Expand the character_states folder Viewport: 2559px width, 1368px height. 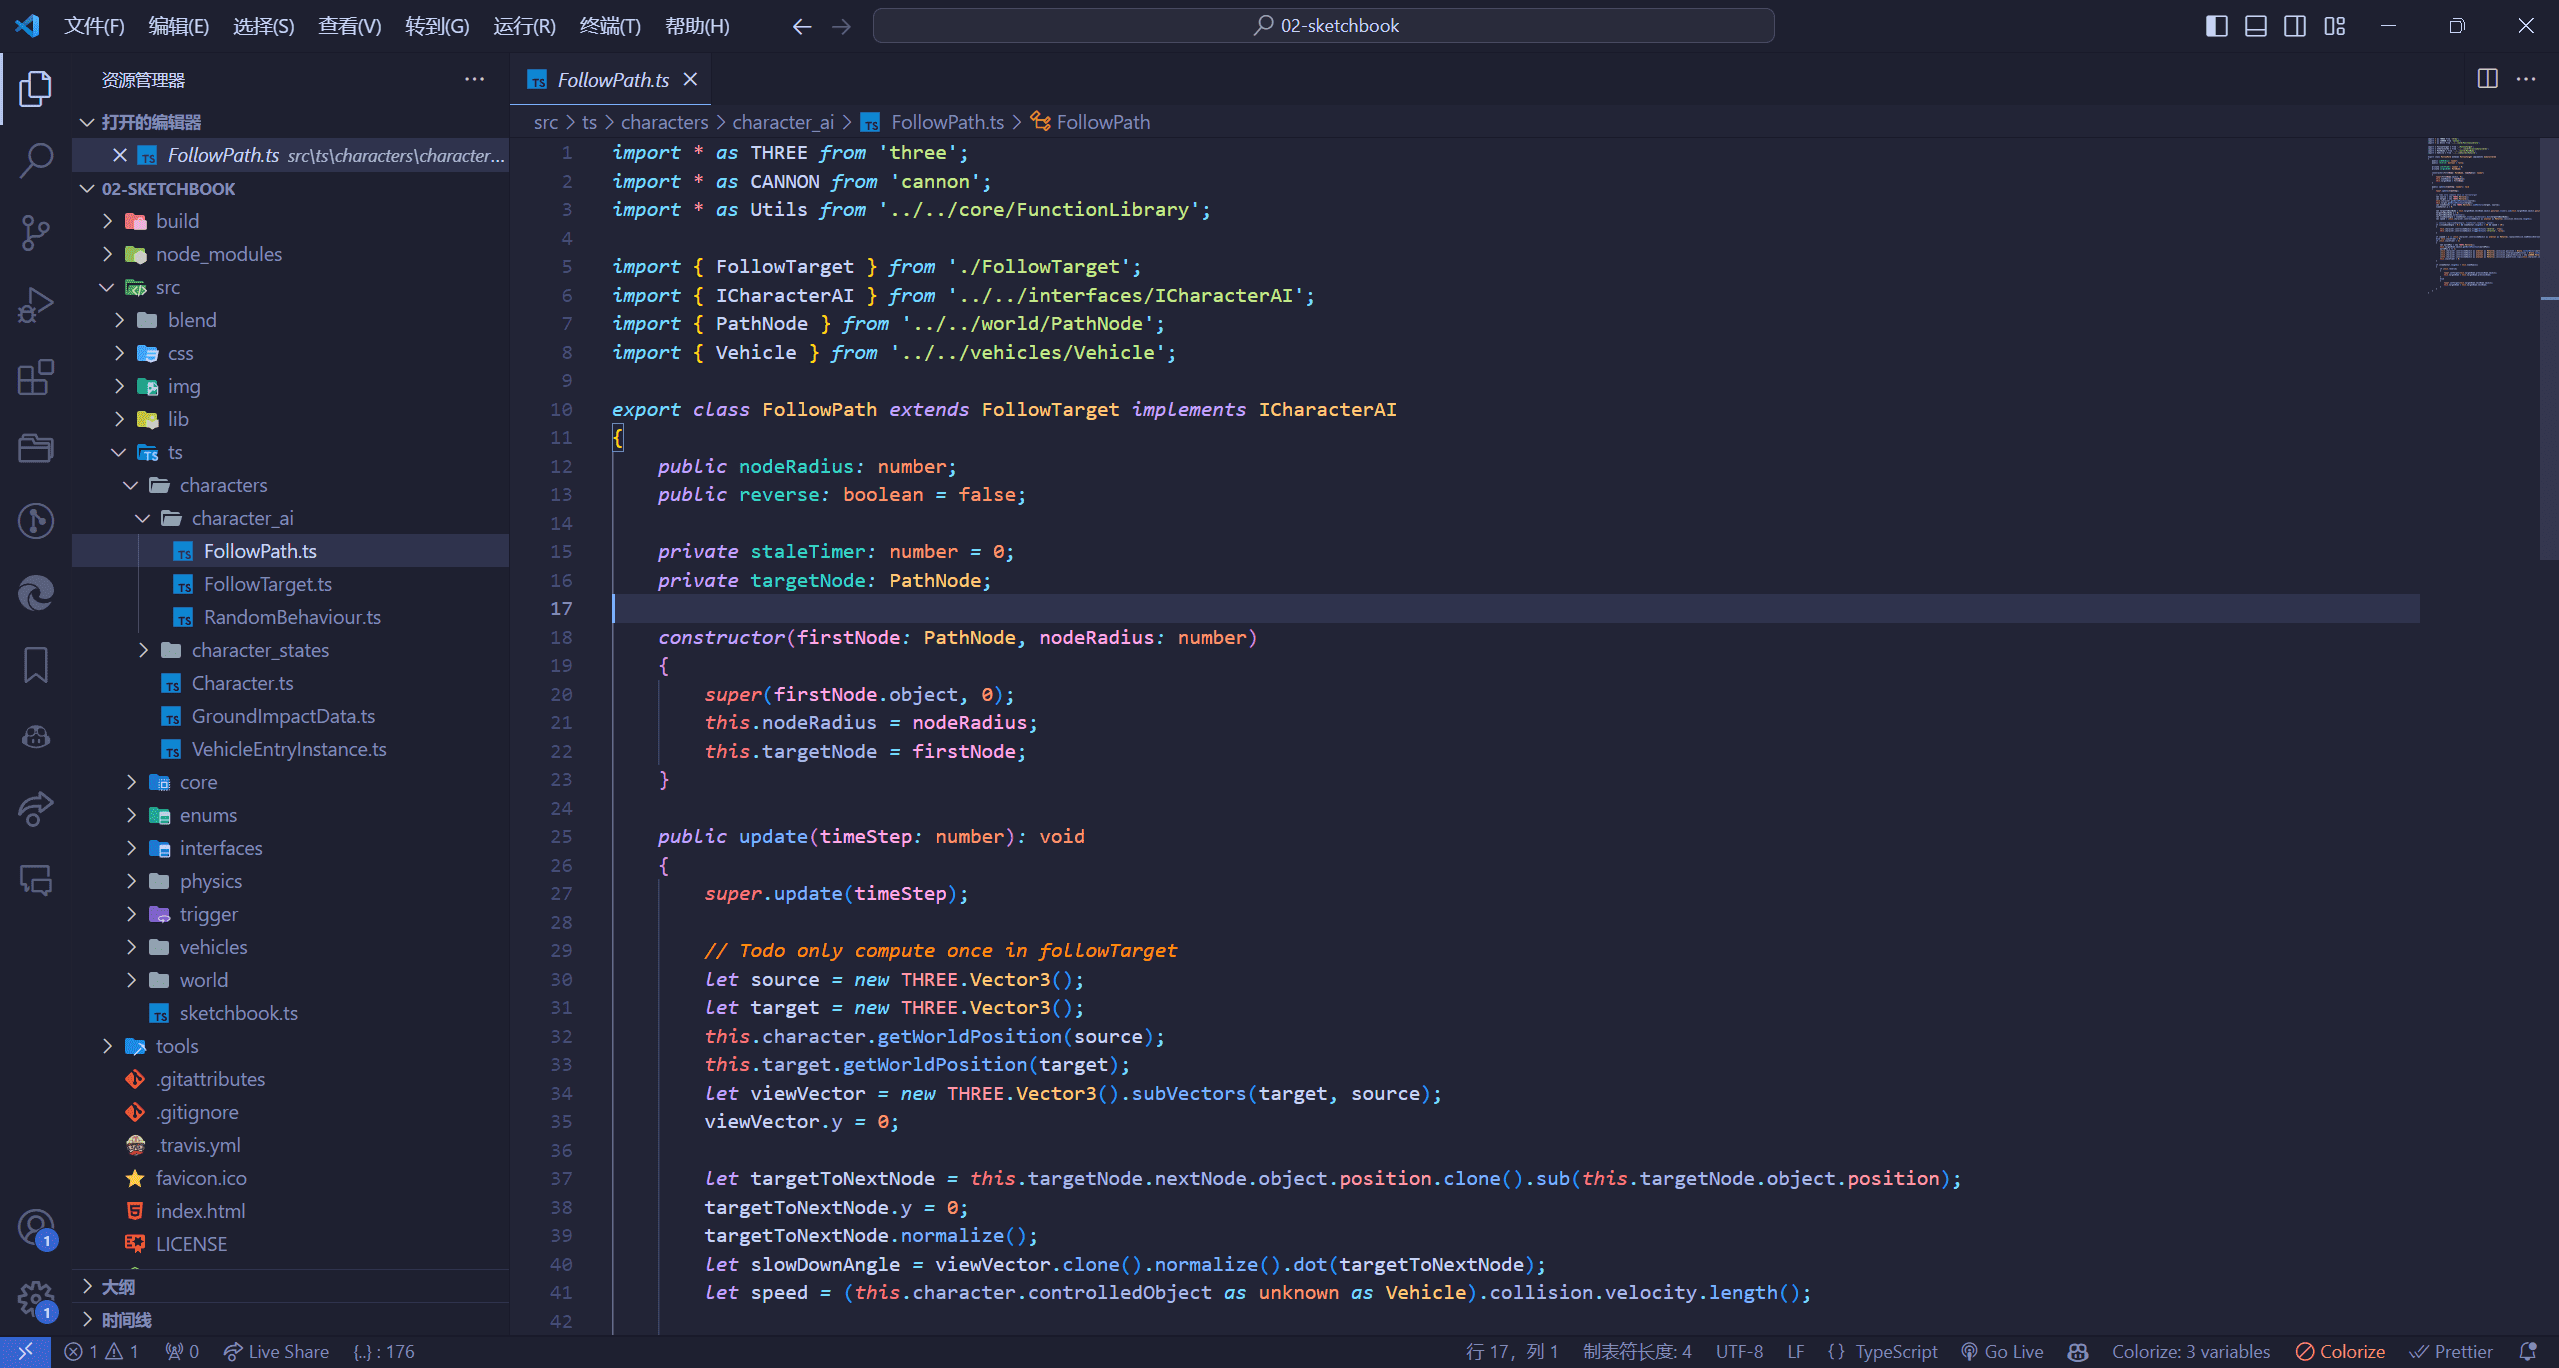coord(143,650)
